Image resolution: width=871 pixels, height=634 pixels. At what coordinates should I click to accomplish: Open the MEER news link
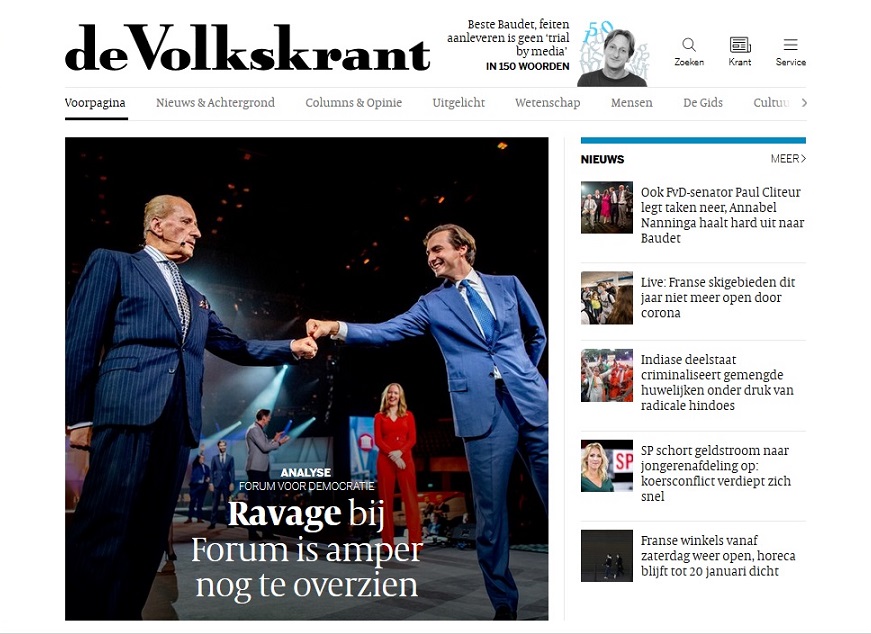(788, 159)
